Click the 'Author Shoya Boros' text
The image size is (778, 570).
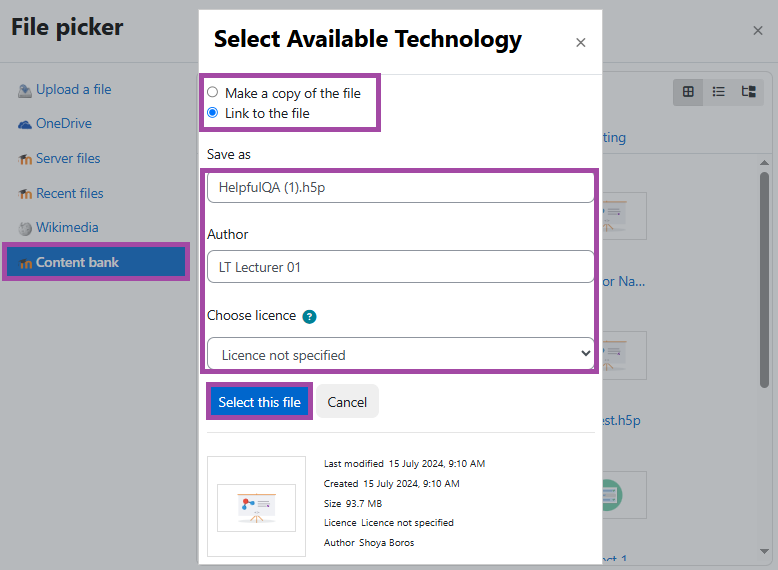(369, 543)
